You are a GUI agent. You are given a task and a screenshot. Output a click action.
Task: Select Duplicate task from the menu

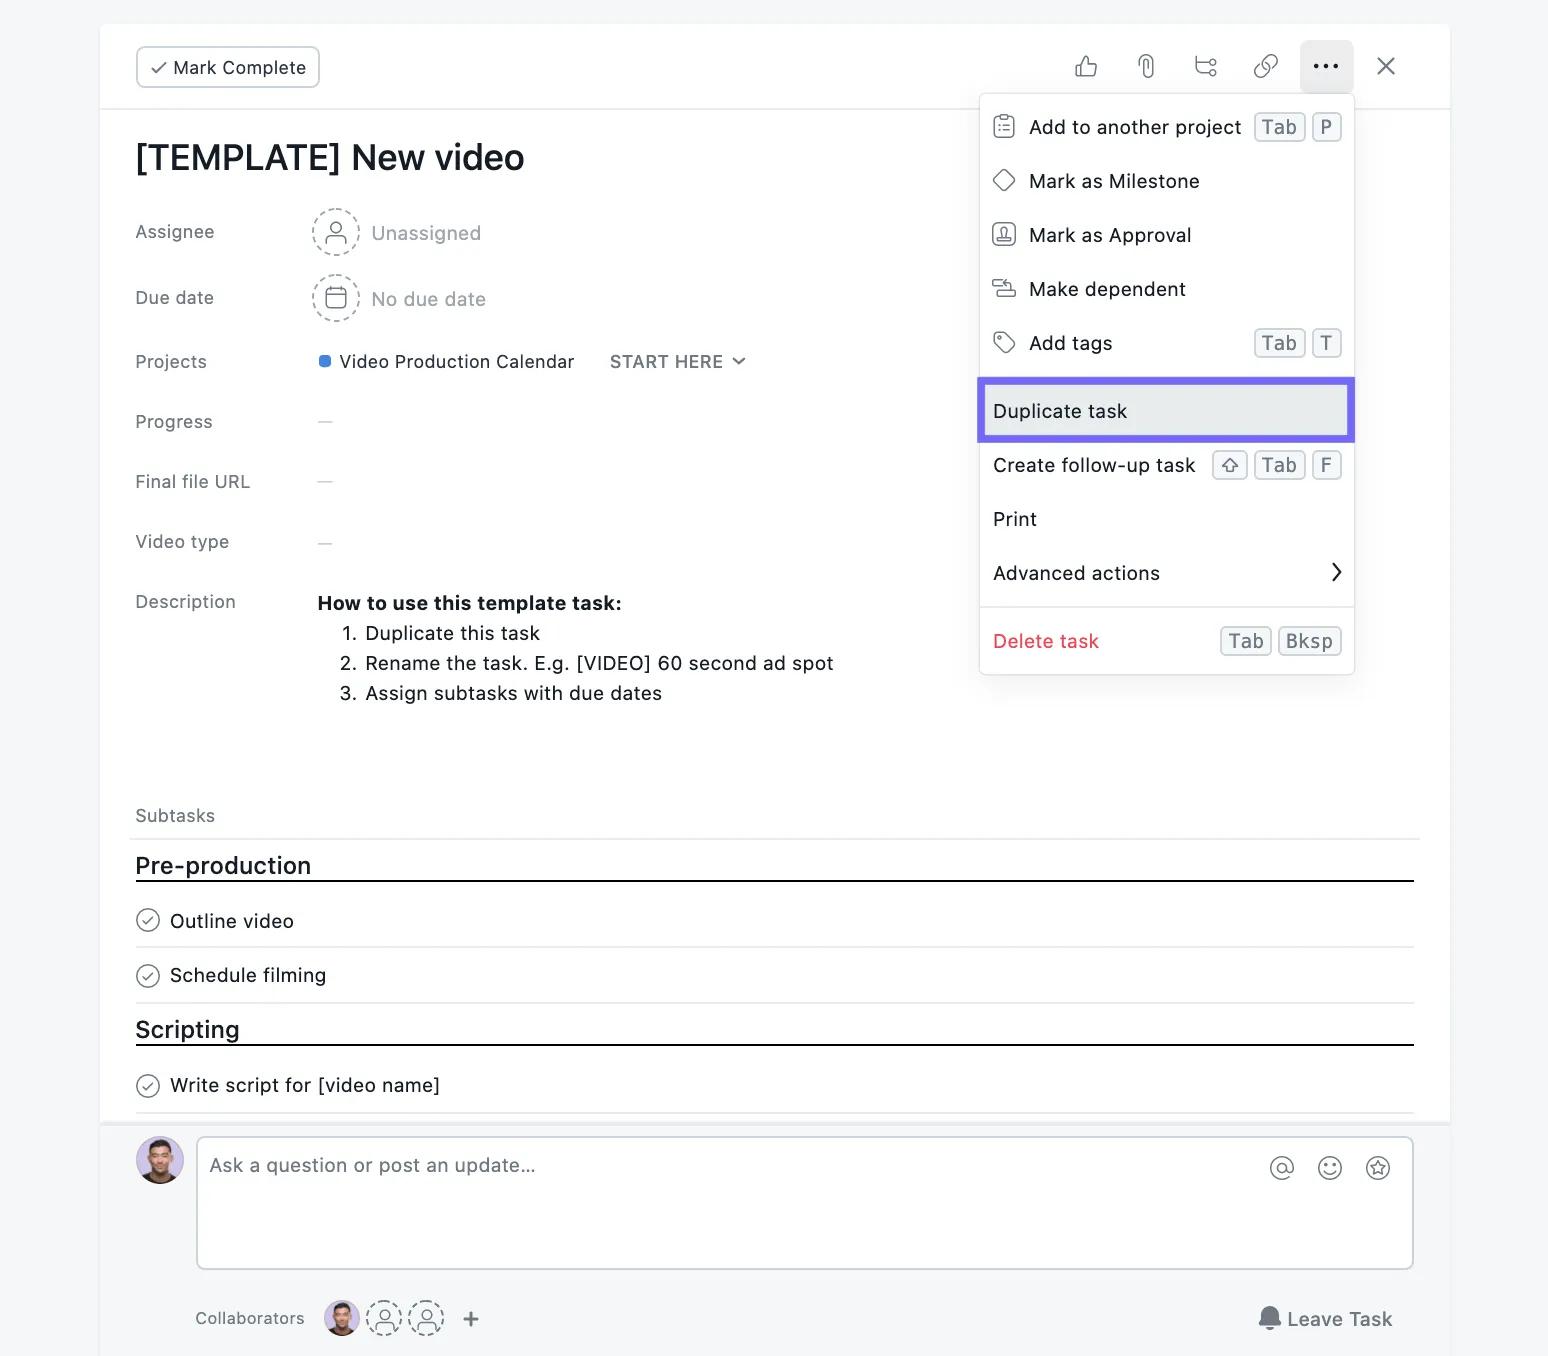pyautogui.click(x=1165, y=411)
